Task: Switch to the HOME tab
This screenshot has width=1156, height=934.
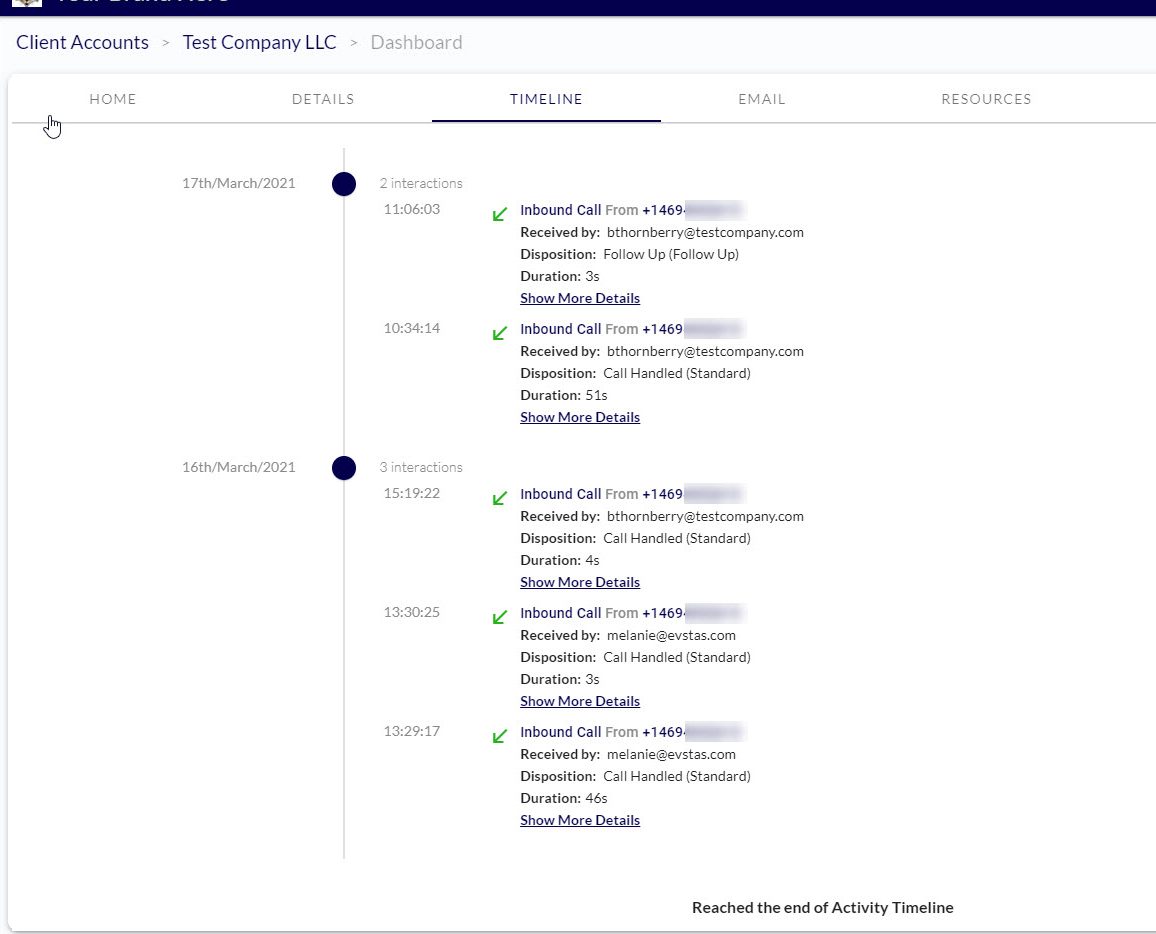Action: coord(112,98)
